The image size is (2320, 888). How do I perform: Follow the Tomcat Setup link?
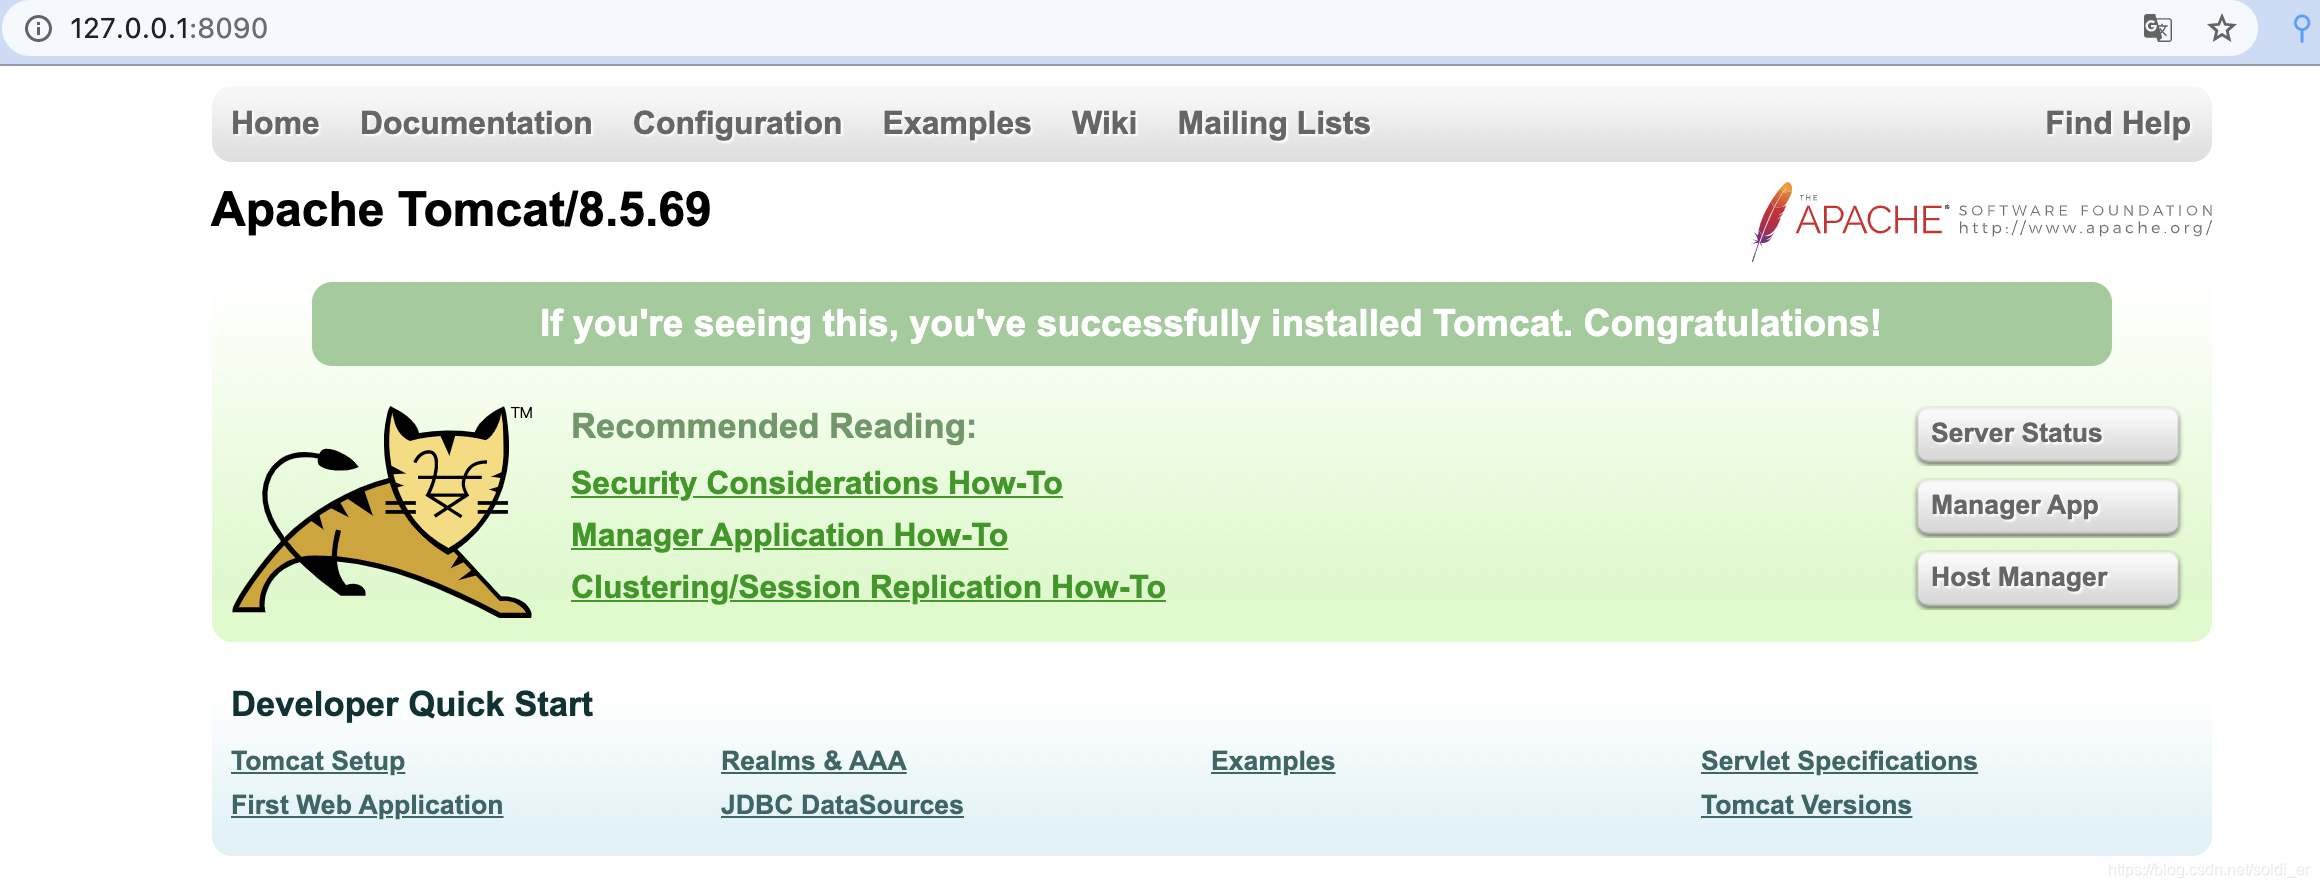(x=318, y=761)
